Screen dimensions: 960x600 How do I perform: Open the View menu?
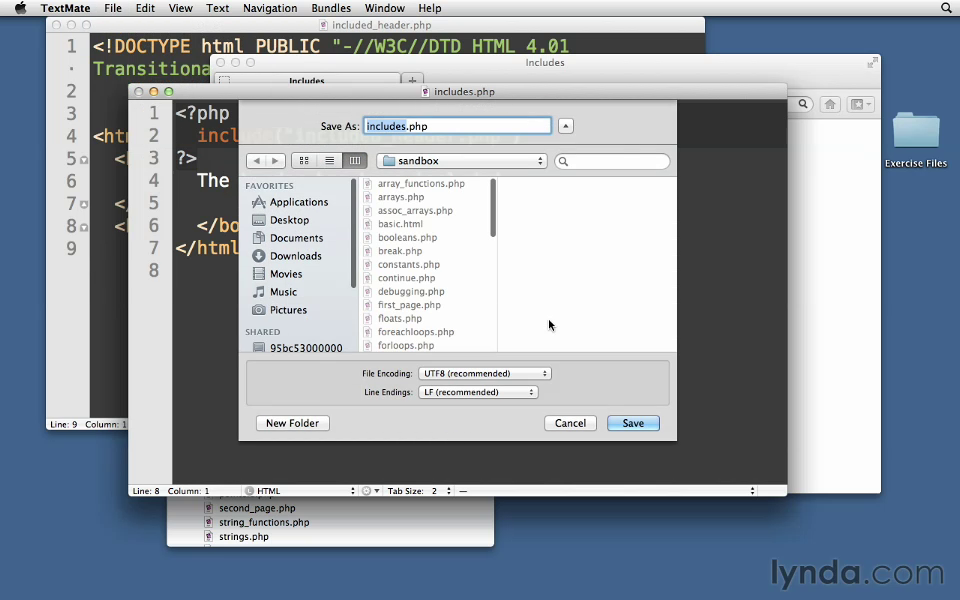[181, 8]
